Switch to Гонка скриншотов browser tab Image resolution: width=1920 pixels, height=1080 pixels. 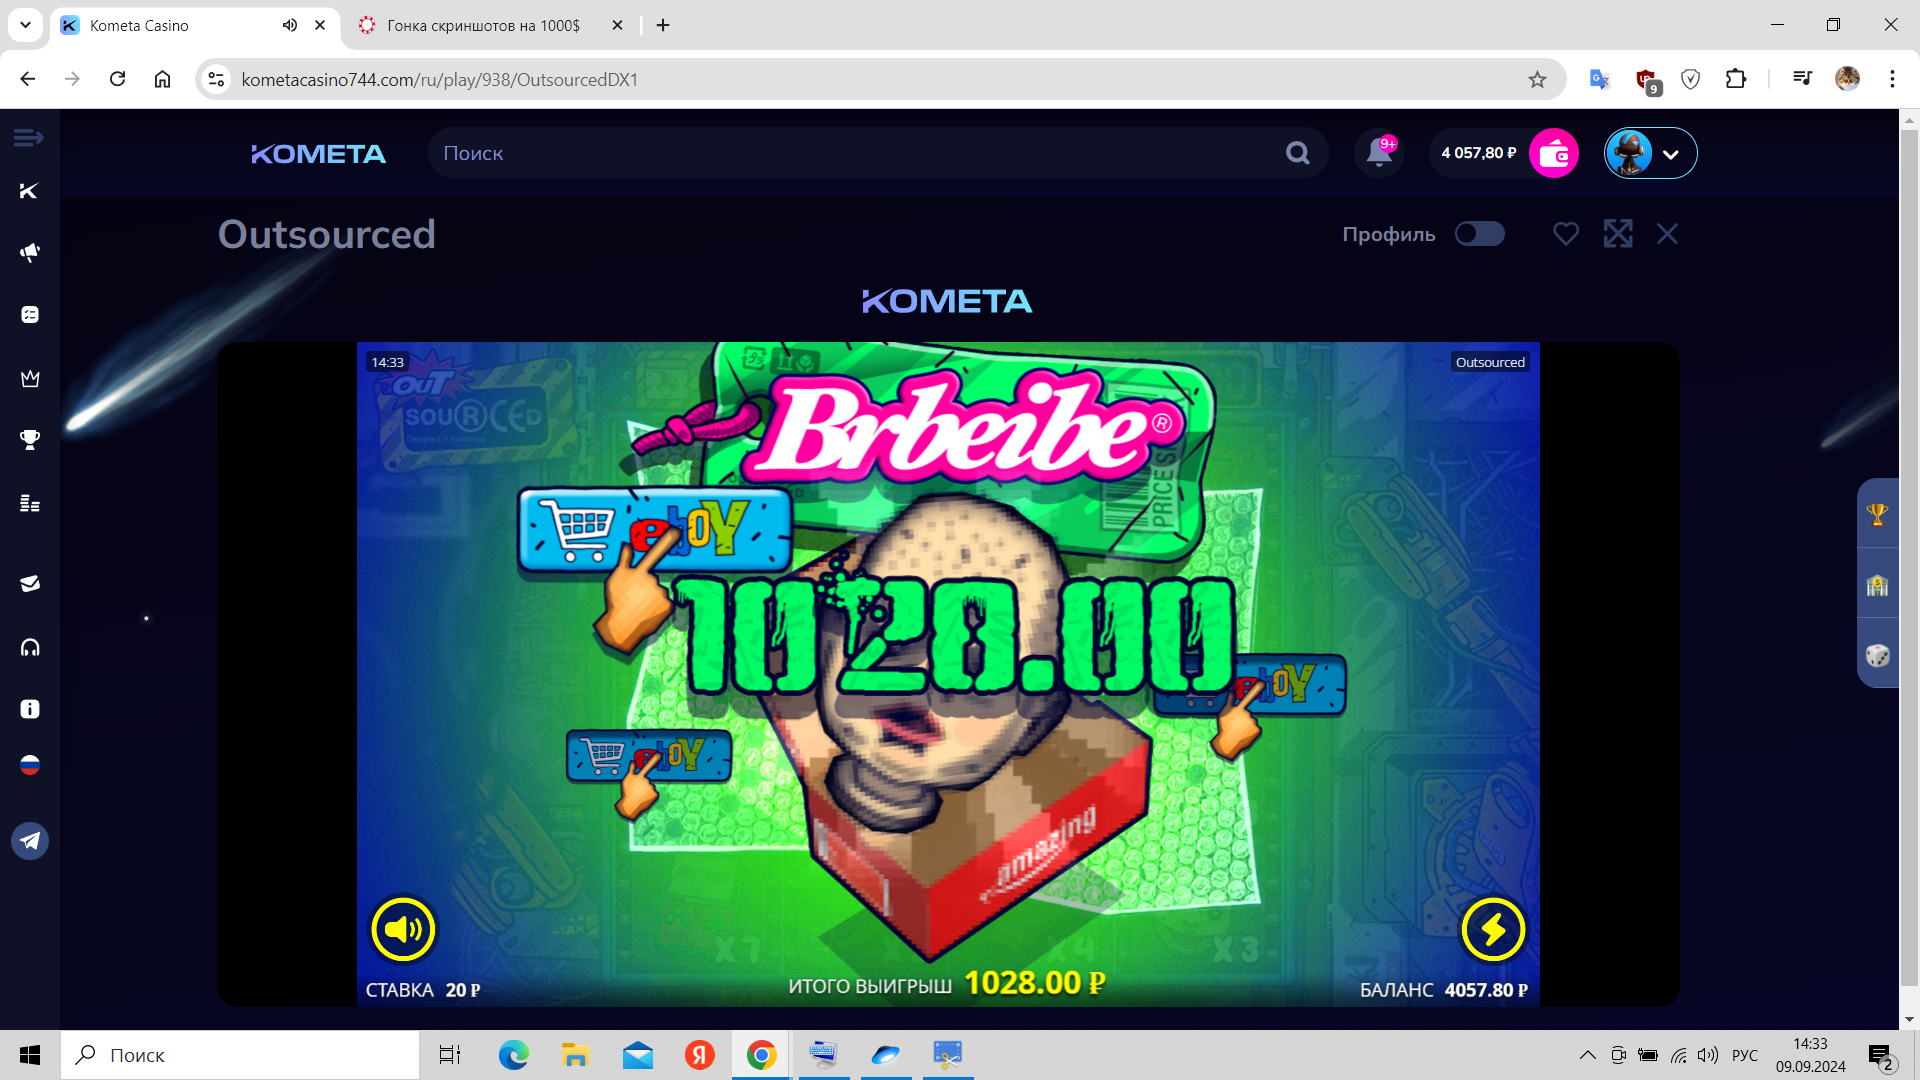point(483,25)
